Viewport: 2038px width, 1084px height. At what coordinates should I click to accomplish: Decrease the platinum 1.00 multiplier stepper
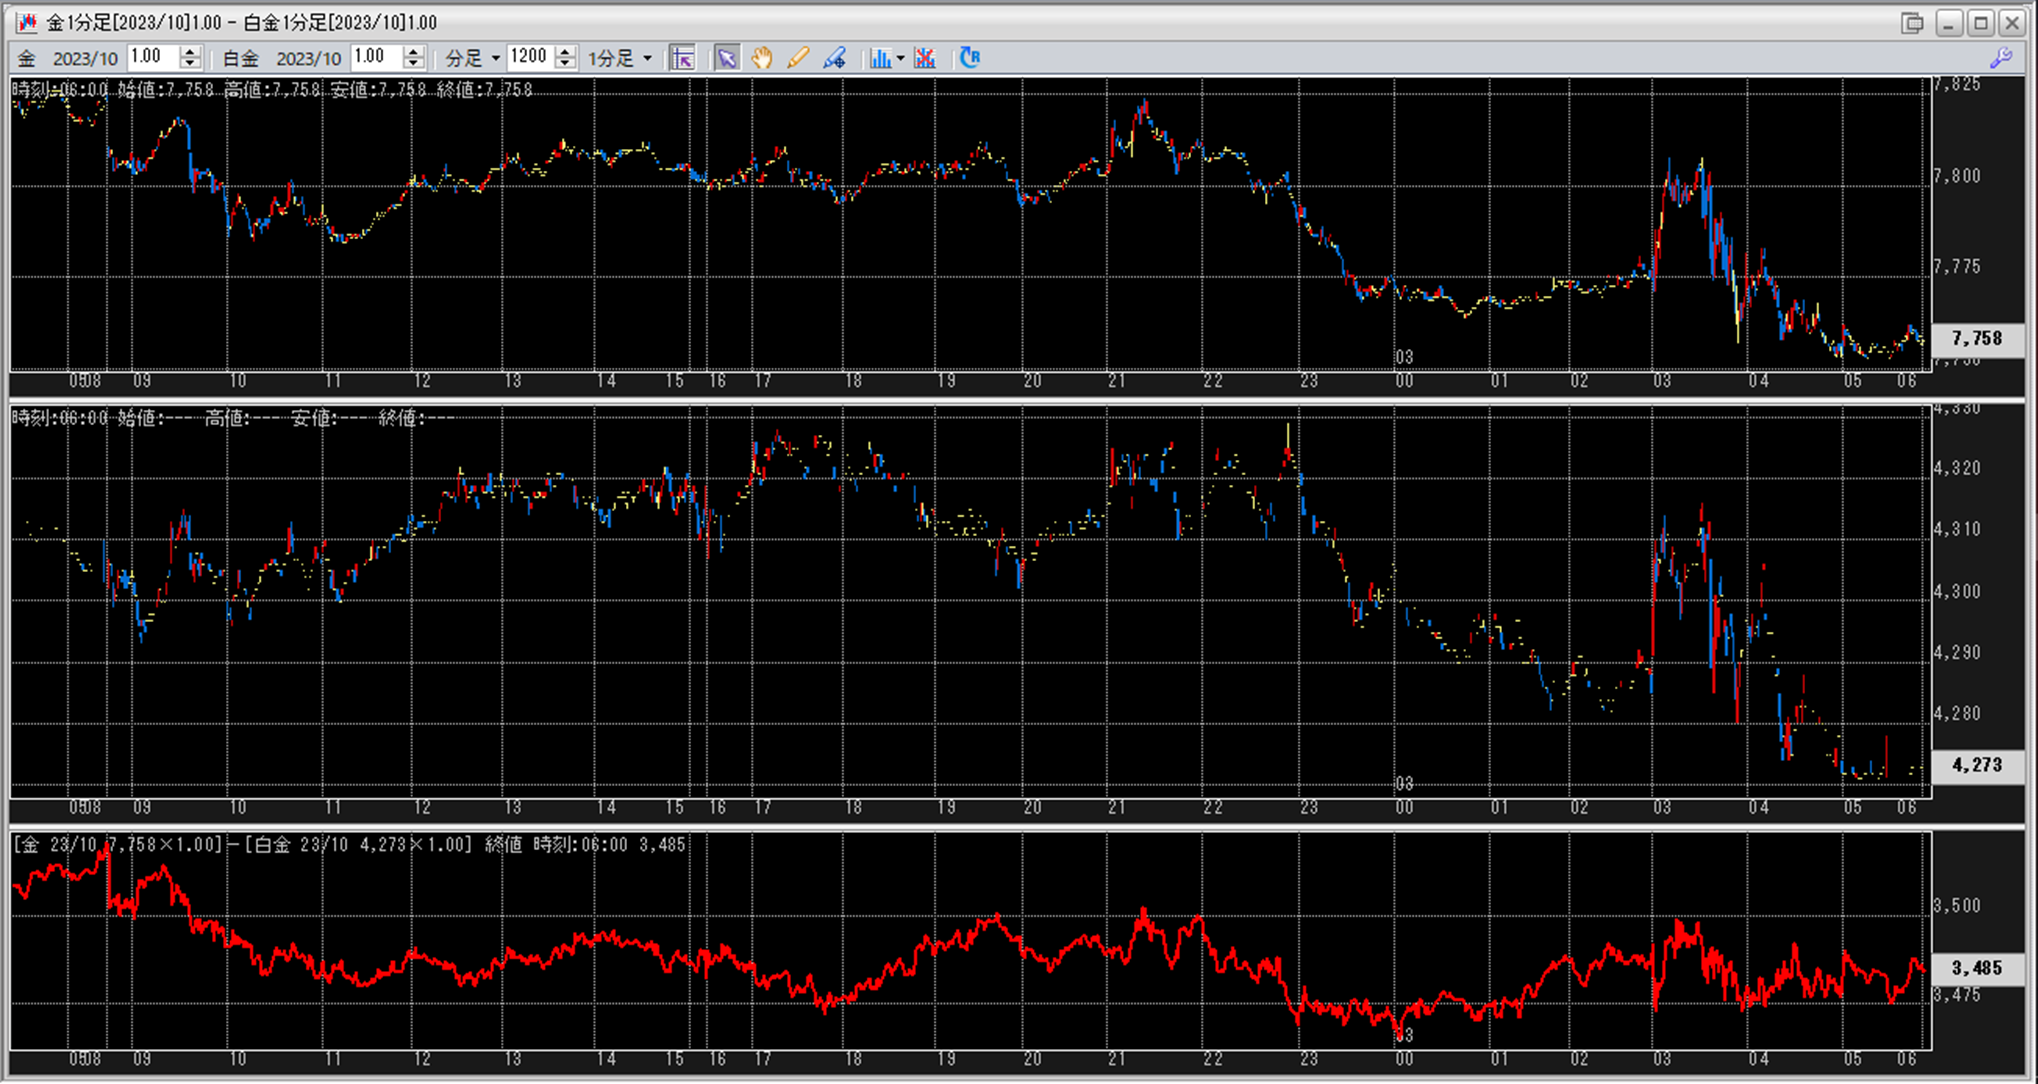pos(413,64)
